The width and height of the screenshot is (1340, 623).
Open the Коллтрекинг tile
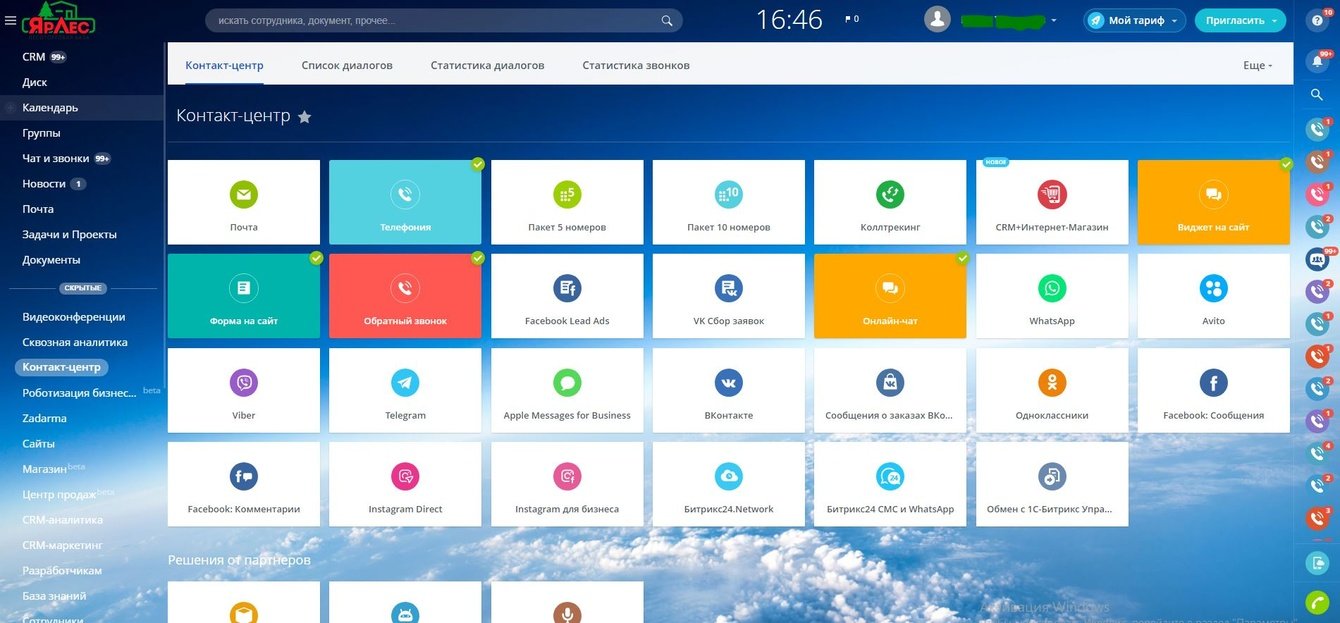[890, 202]
